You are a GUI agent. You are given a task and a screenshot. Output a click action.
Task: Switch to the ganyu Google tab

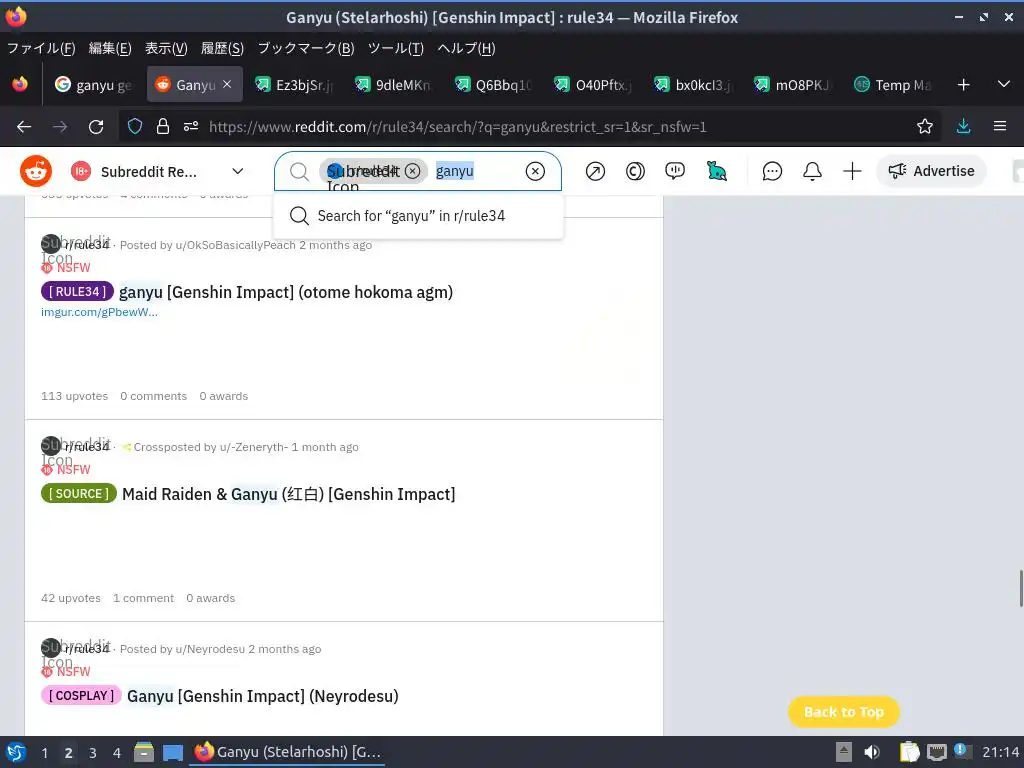(x=94, y=85)
